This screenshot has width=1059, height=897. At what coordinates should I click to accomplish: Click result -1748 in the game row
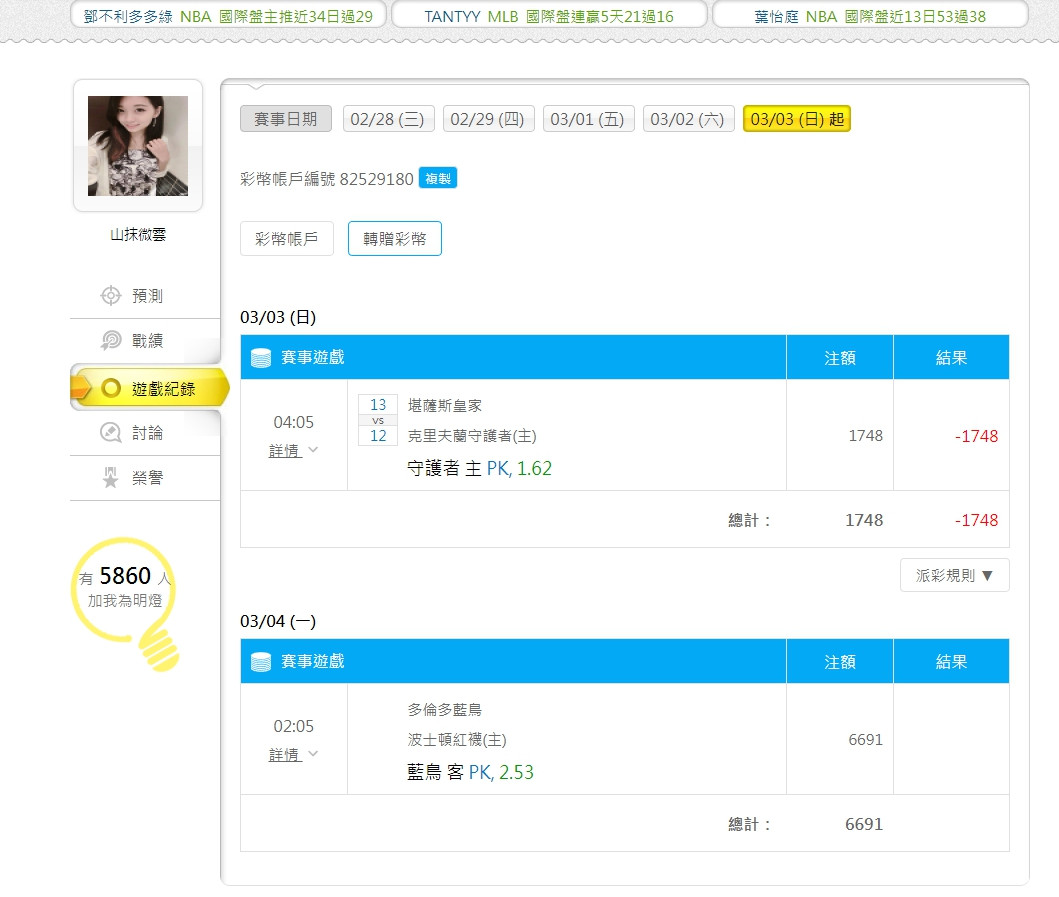click(x=976, y=436)
